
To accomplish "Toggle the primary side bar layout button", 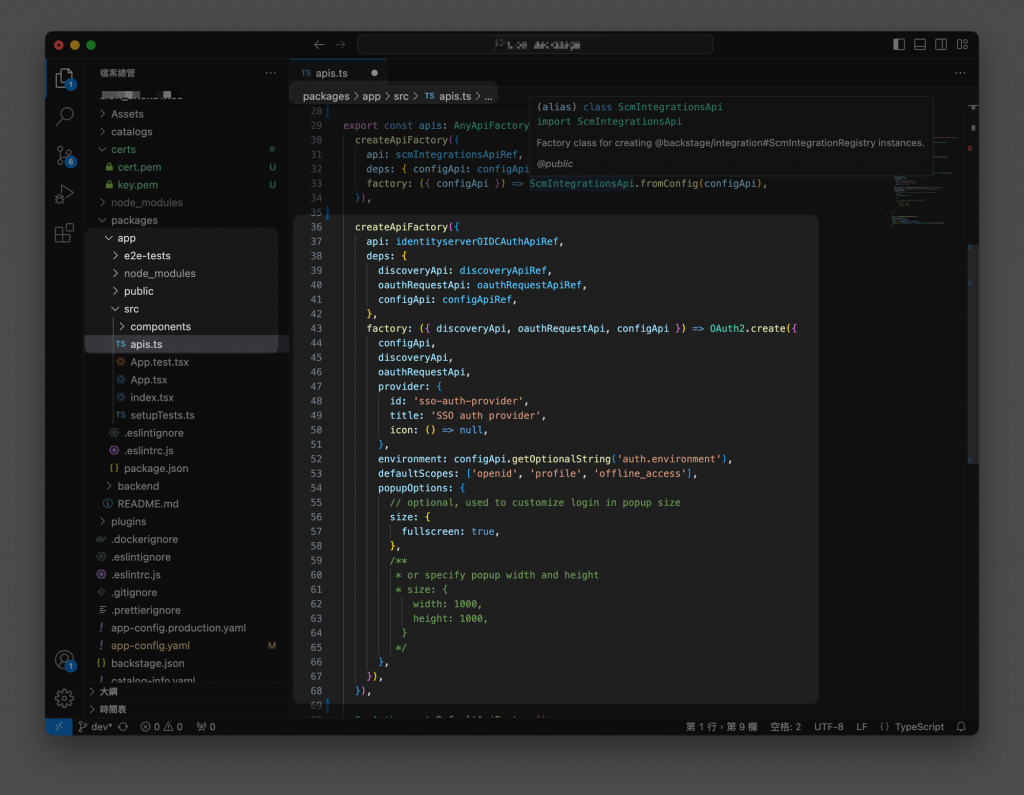I will coord(899,44).
